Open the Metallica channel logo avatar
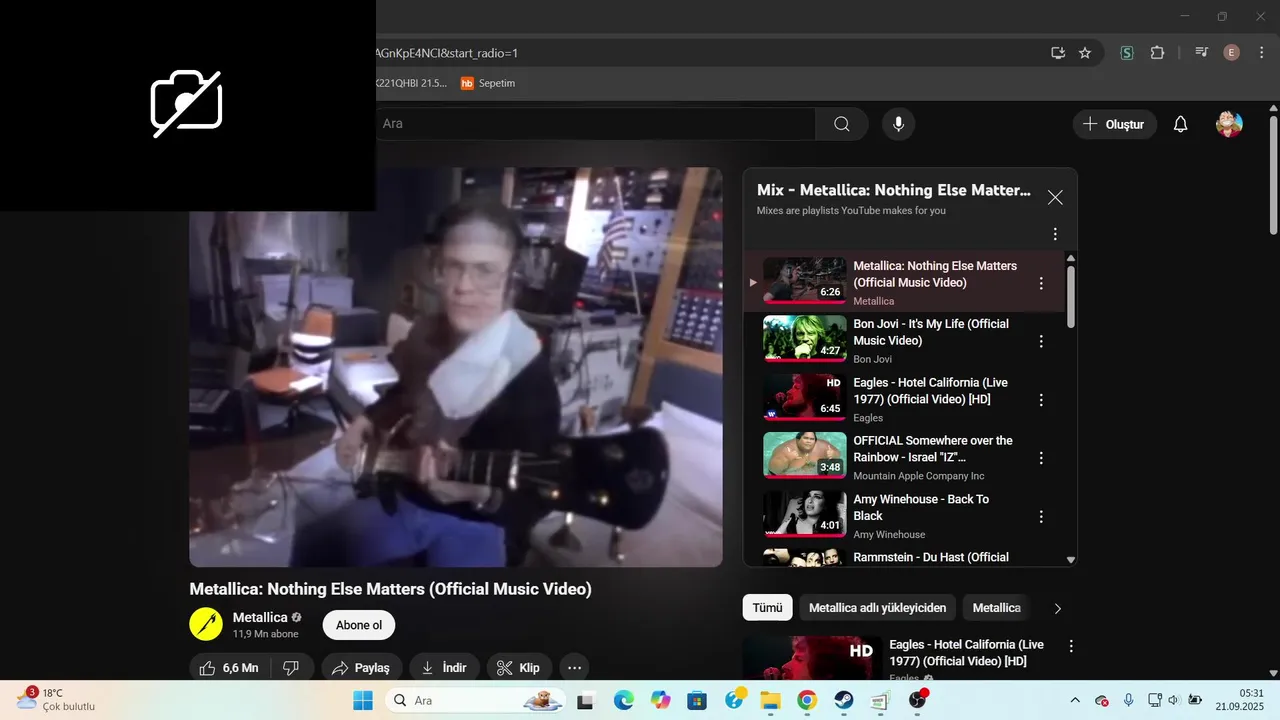The width and height of the screenshot is (1280, 720). pos(206,624)
